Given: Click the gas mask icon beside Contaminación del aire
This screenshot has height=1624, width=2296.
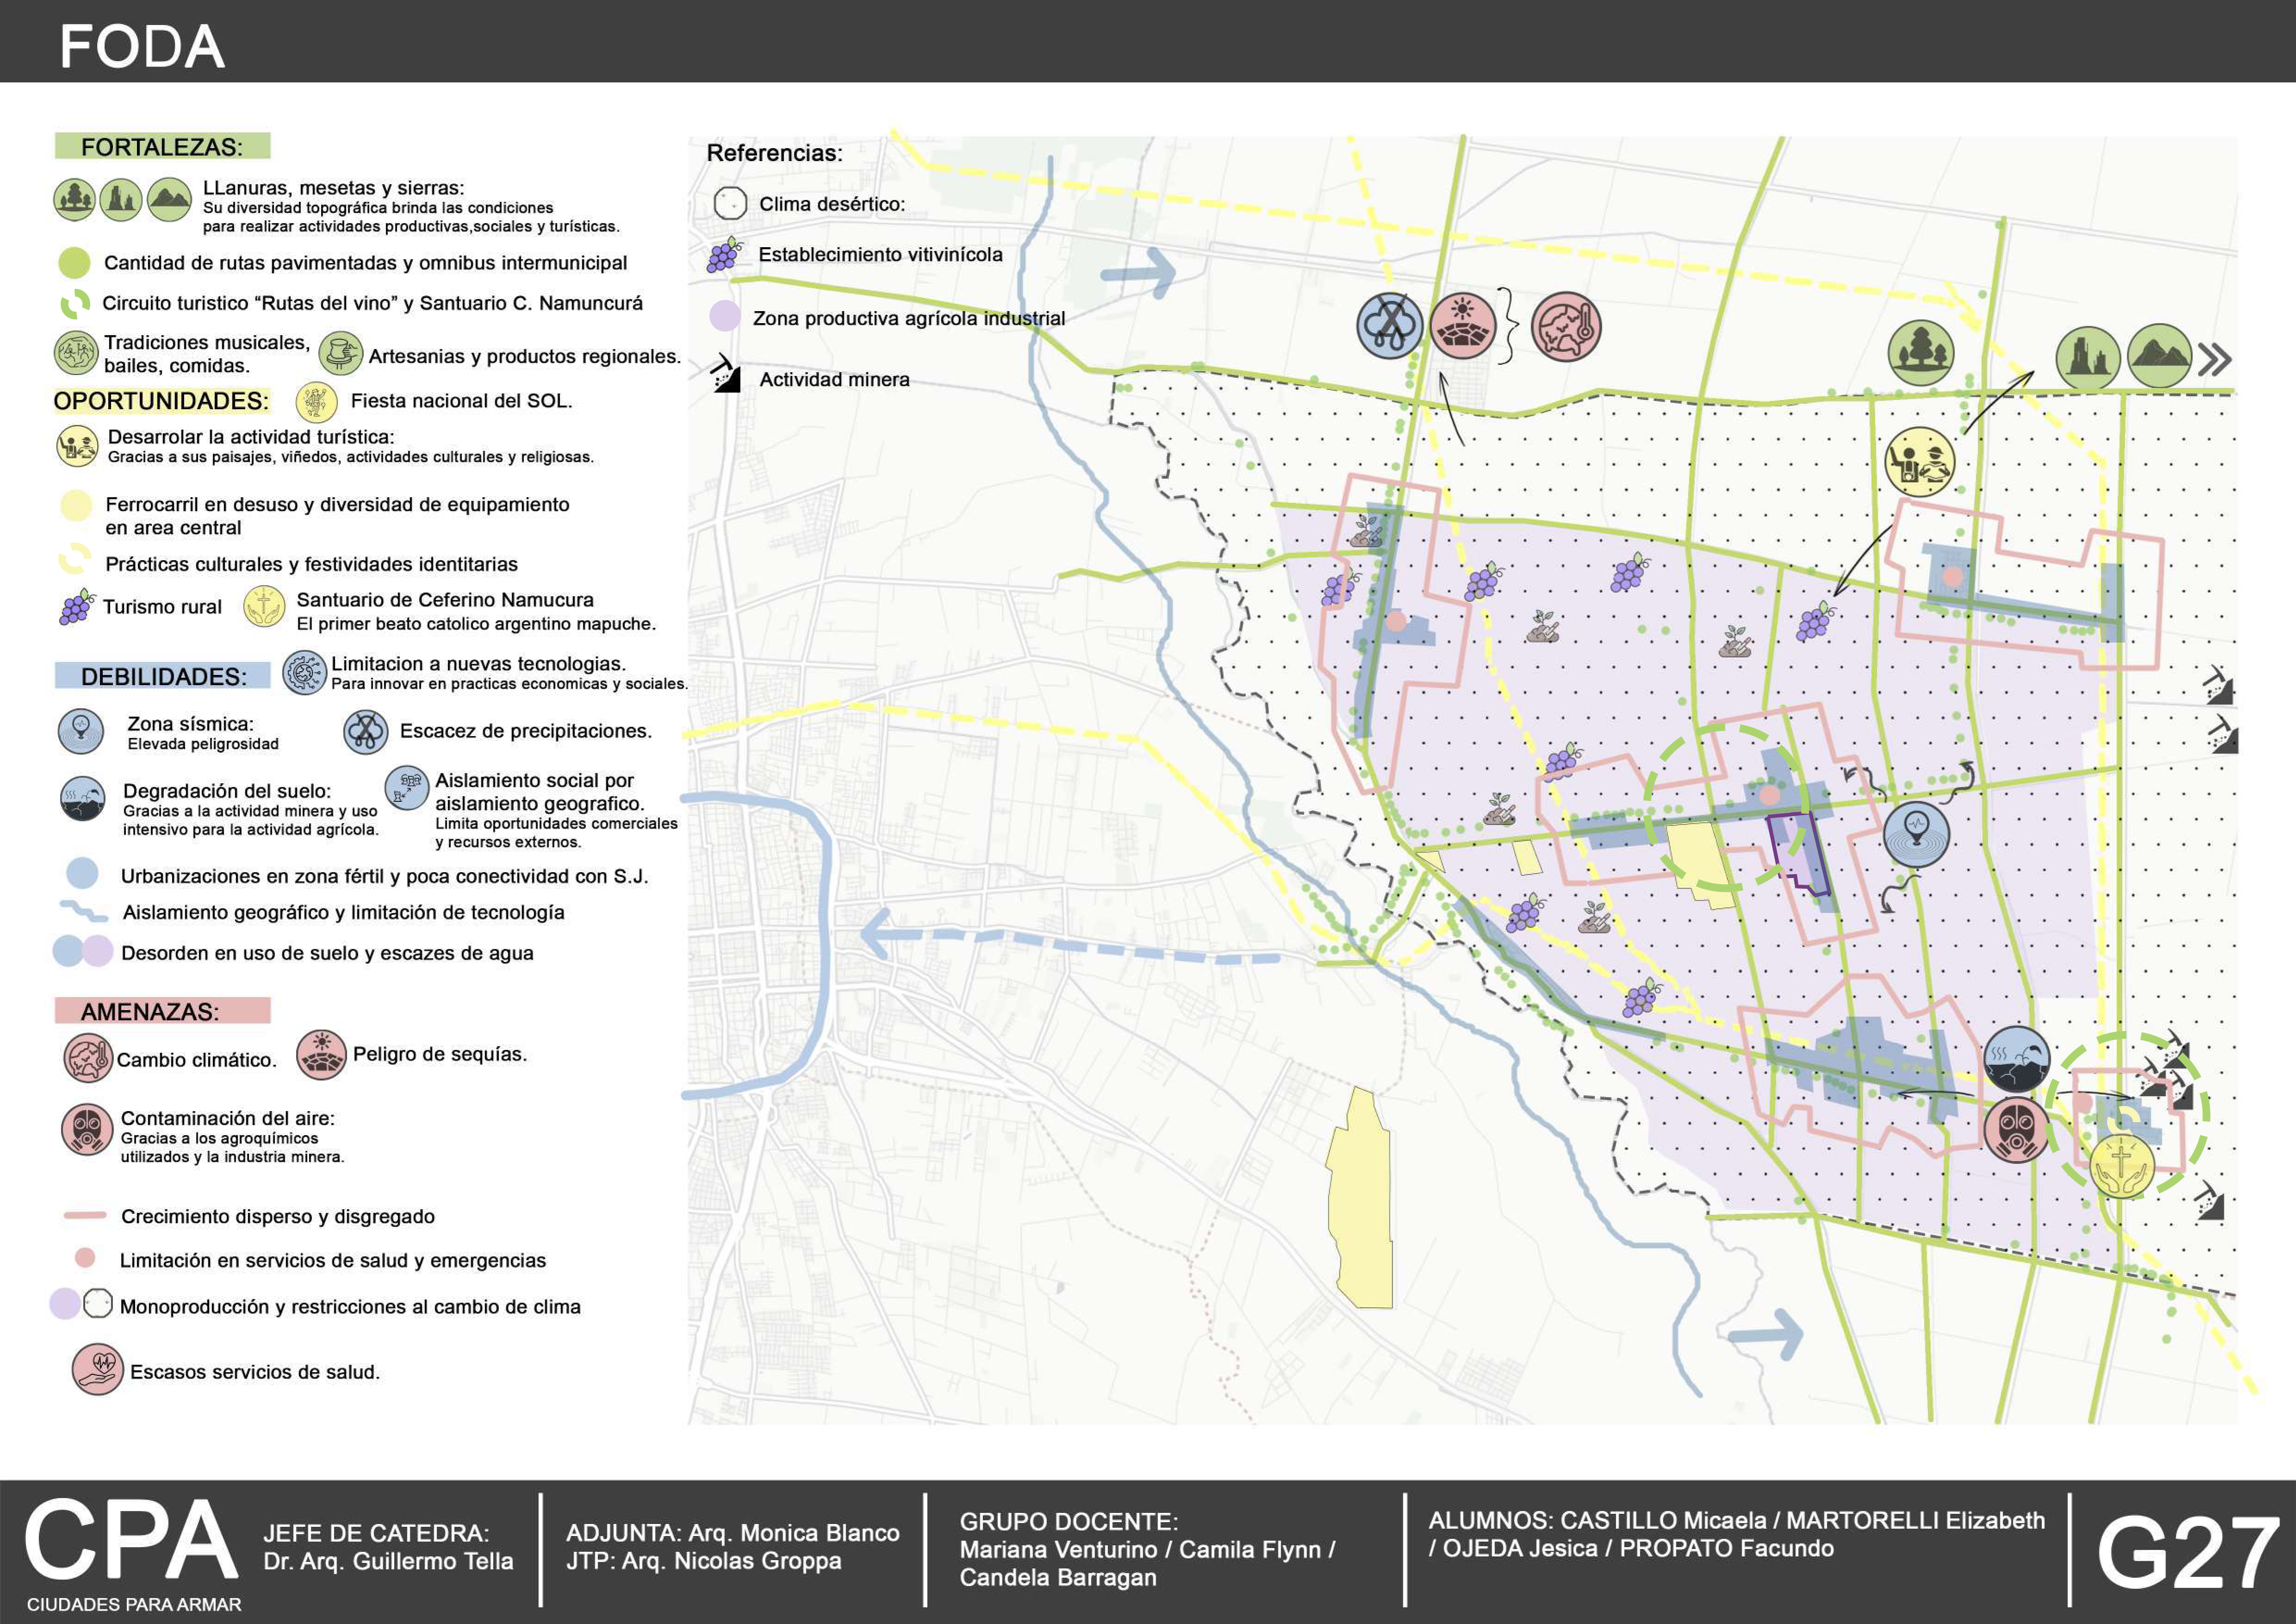Looking at the screenshot, I should coord(87,1129).
